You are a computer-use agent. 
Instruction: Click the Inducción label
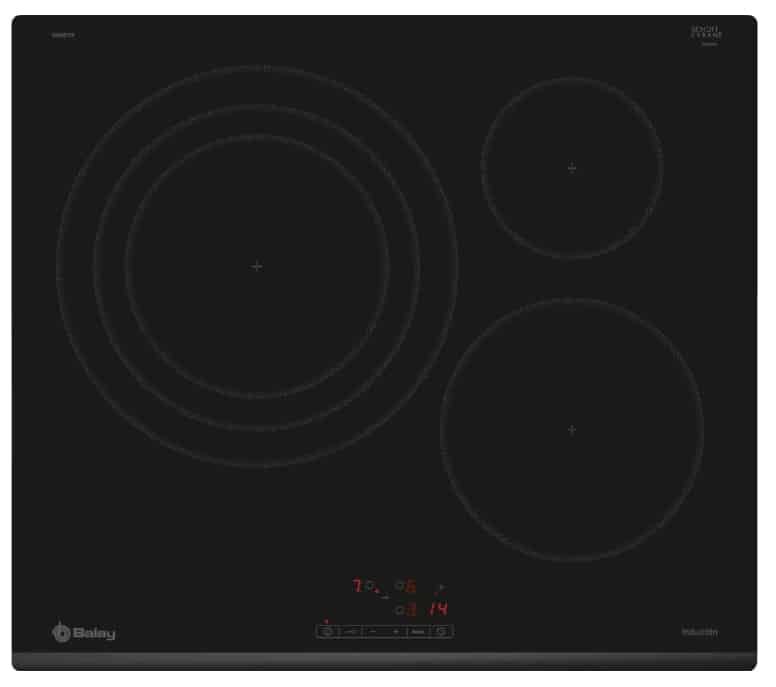coord(700,631)
